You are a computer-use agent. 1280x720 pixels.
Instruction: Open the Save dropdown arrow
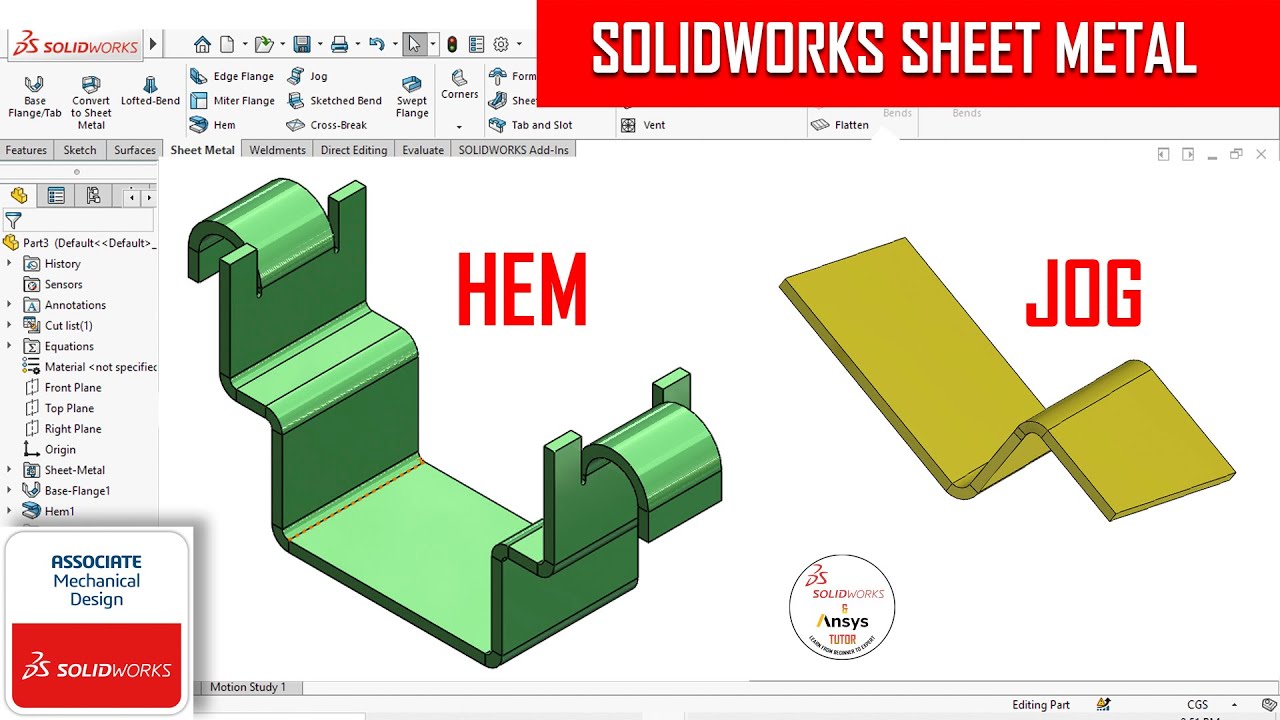[x=319, y=45]
